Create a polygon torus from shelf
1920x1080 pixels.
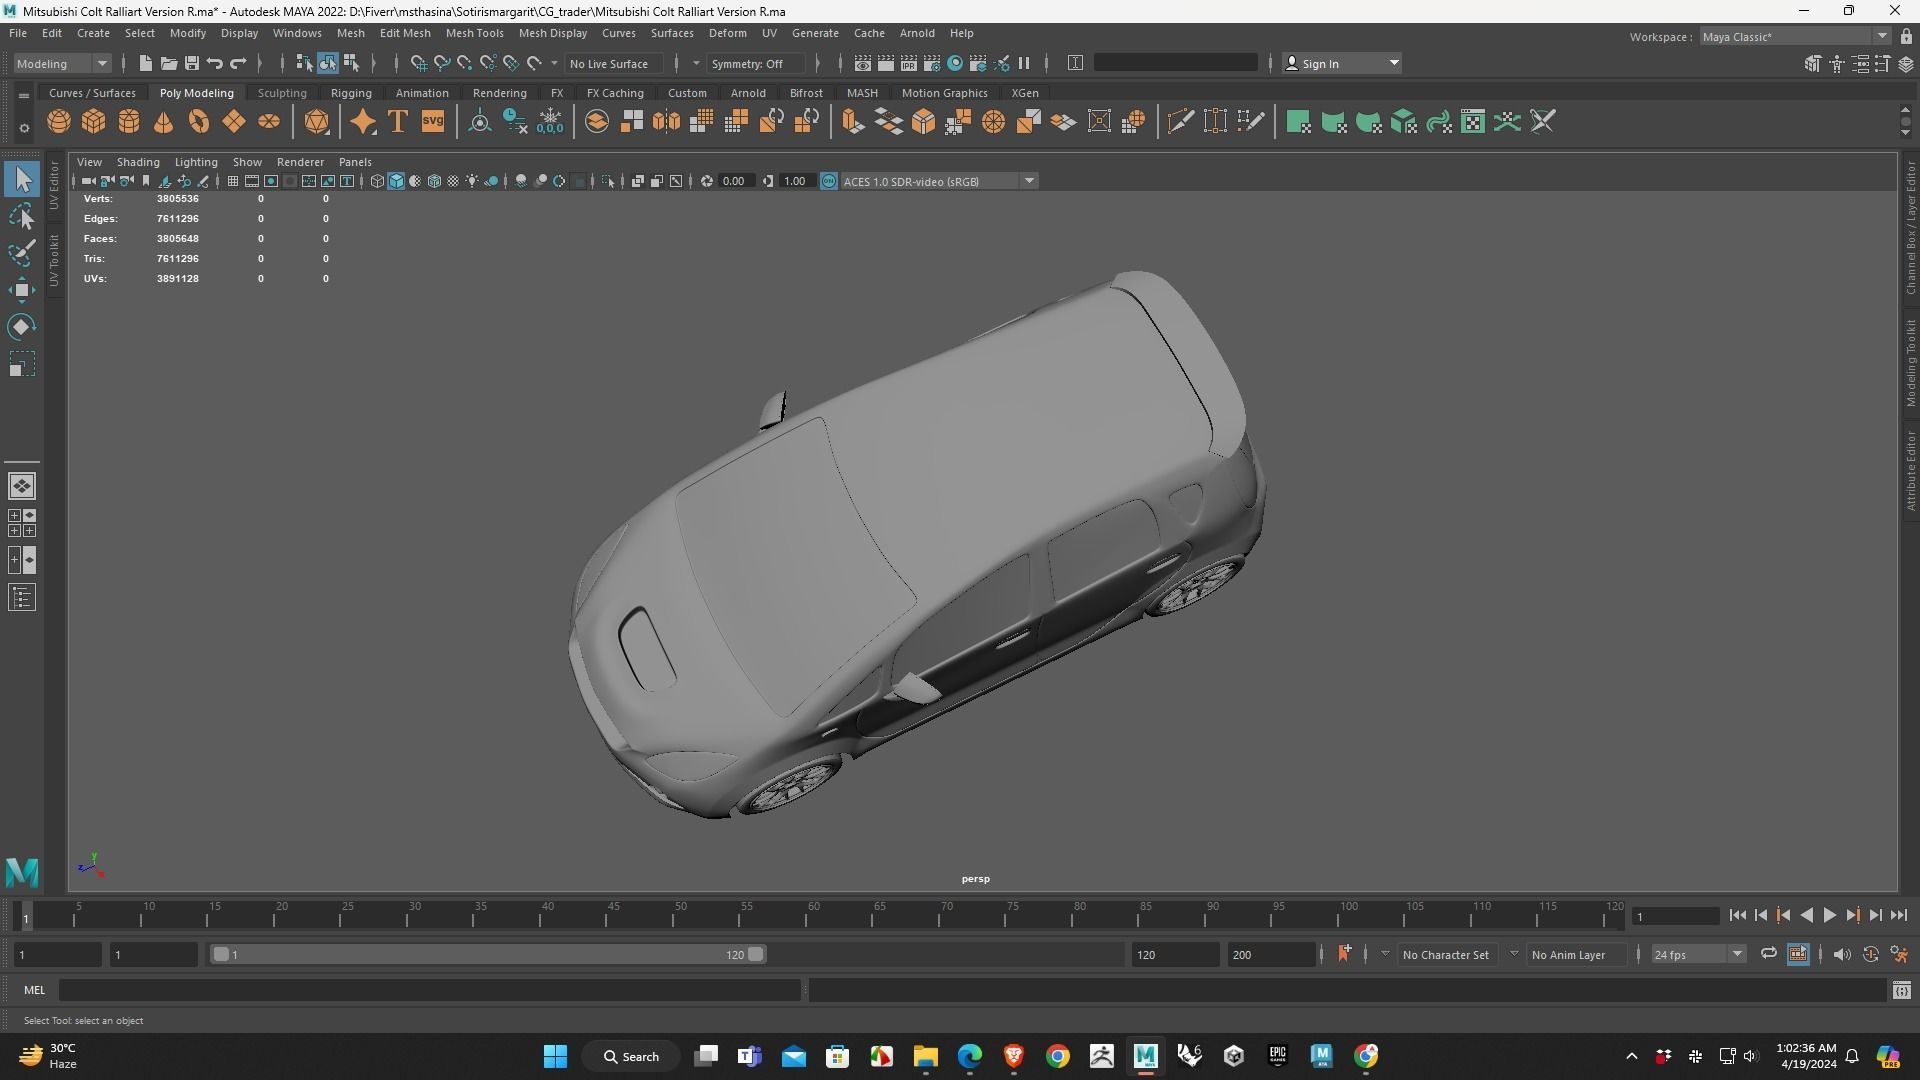coord(199,122)
